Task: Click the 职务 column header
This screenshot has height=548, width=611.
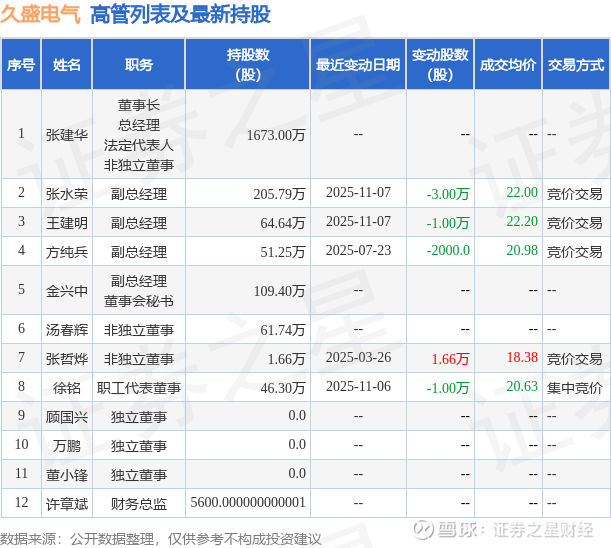Action: click(x=138, y=64)
